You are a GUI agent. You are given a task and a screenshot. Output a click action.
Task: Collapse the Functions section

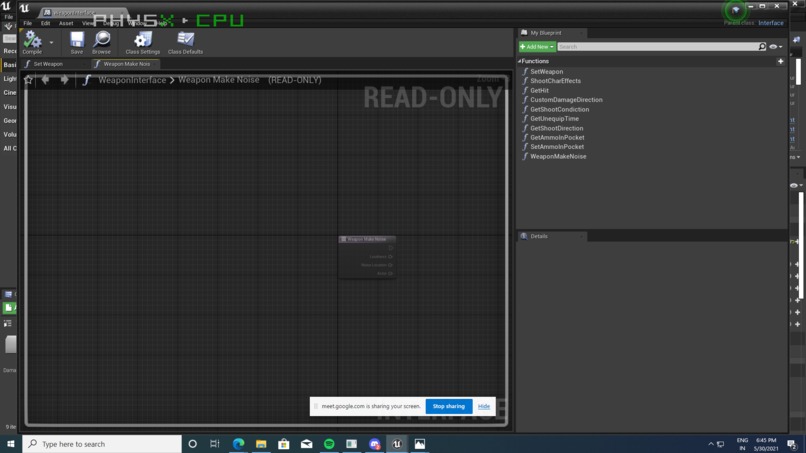coord(520,61)
